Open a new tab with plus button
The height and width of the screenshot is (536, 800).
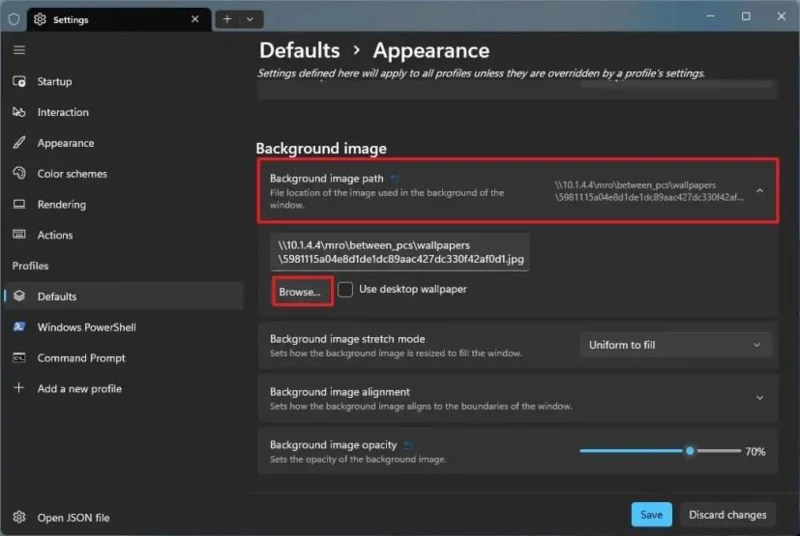click(227, 19)
